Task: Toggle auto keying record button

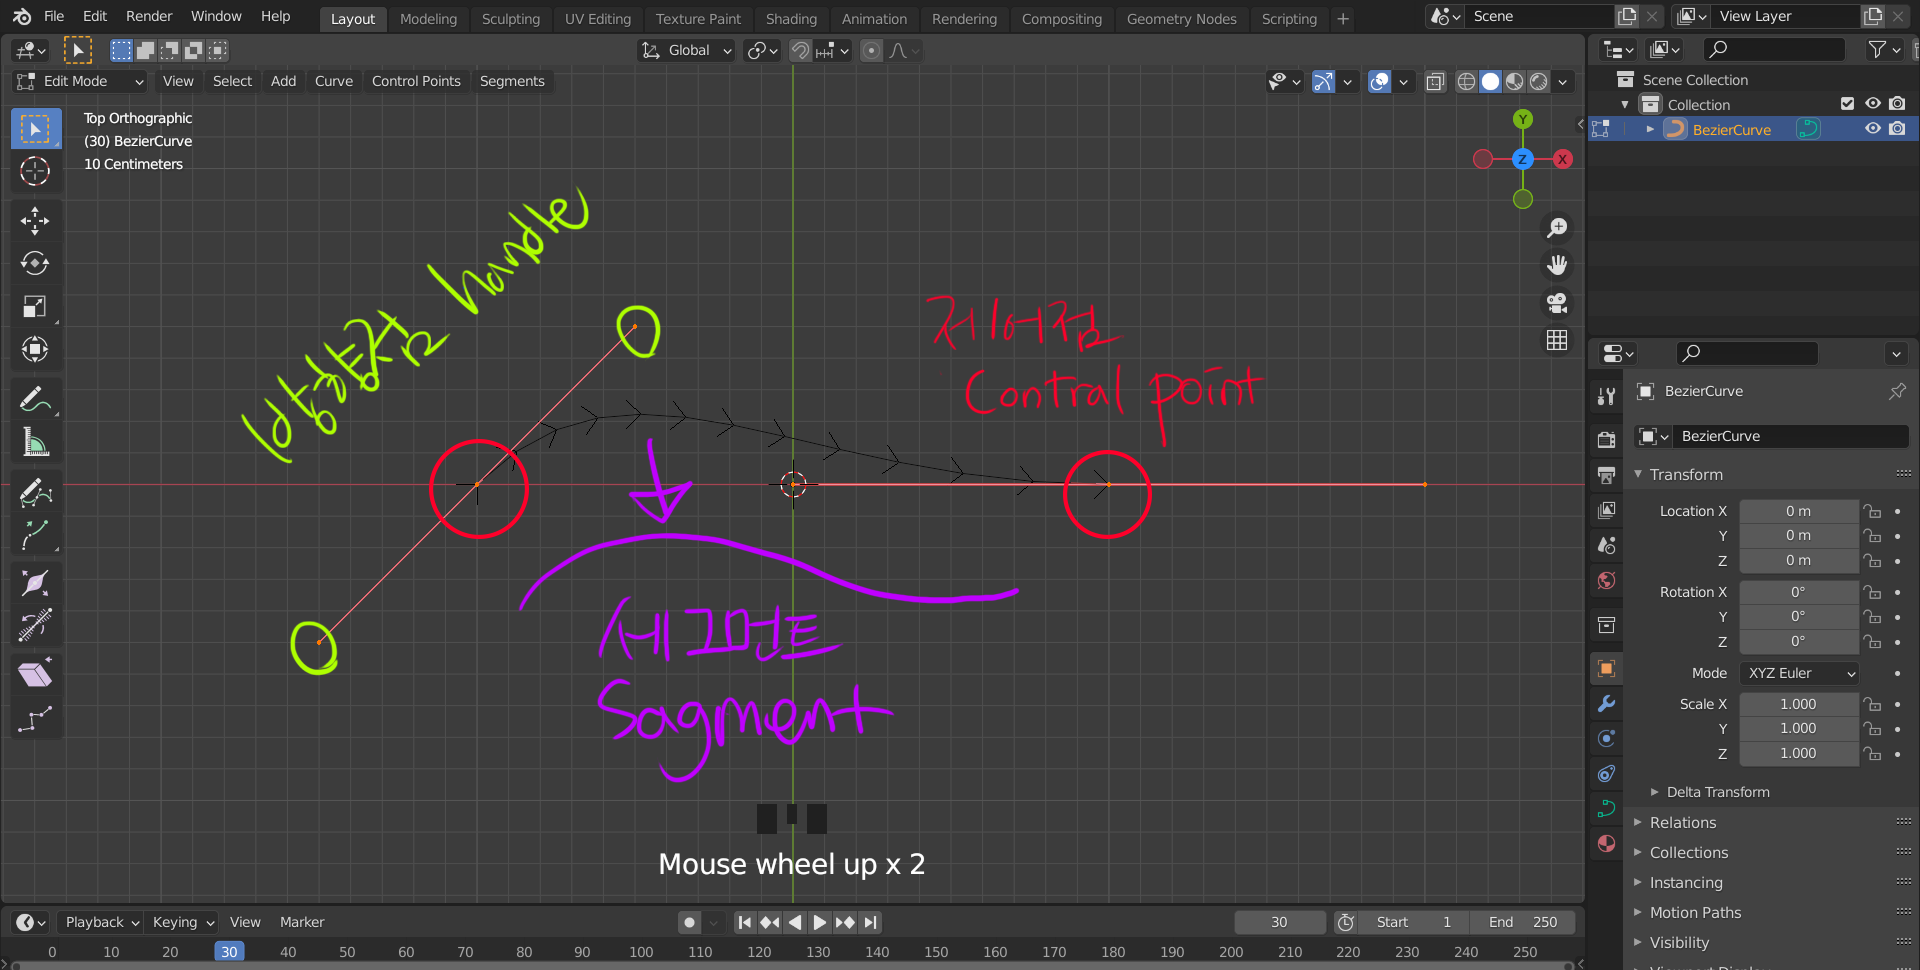Action: pyautogui.click(x=688, y=922)
